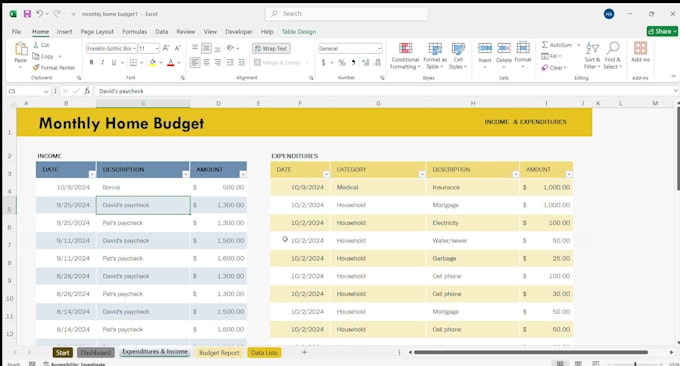Toggle Center horizontal alignment

click(x=206, y=63)
